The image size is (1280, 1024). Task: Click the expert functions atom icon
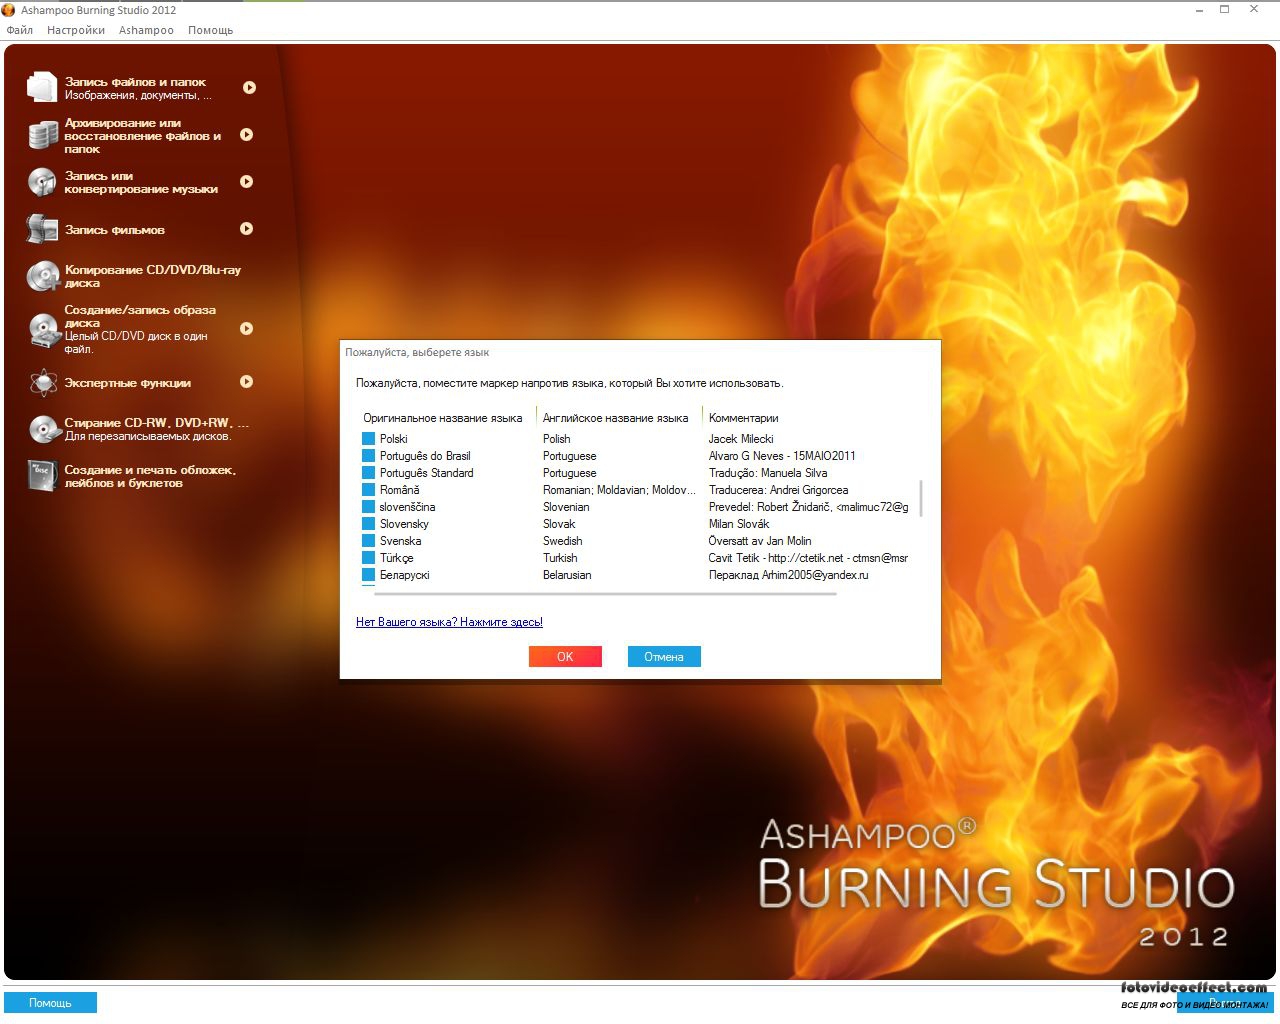click(x=42, y=382)
